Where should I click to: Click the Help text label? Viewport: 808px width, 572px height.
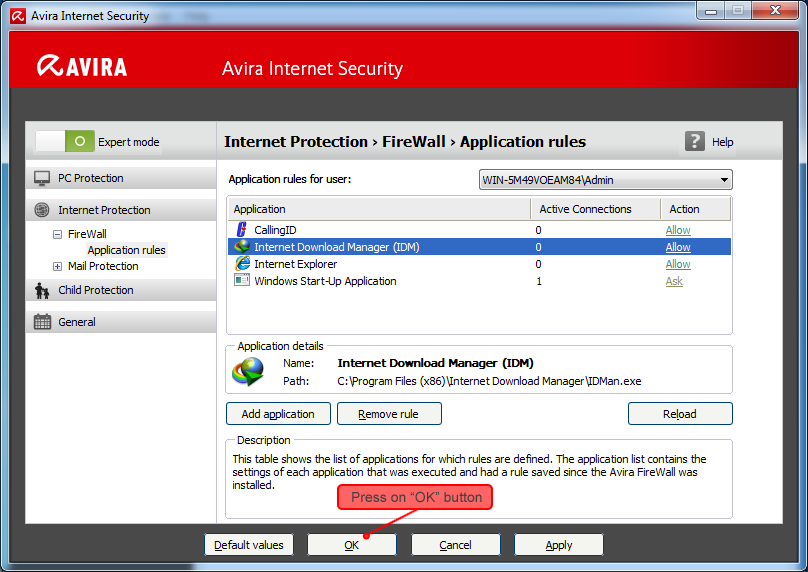[x=722, y=142]
